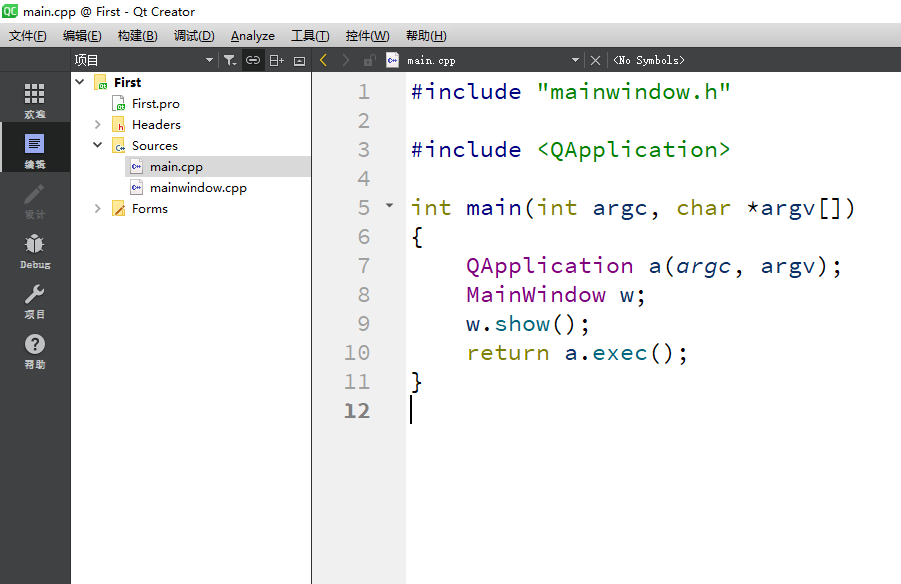Open the Design mode pencil icon
The width and height of the screenshot is (901, 584).
point(34,194)
